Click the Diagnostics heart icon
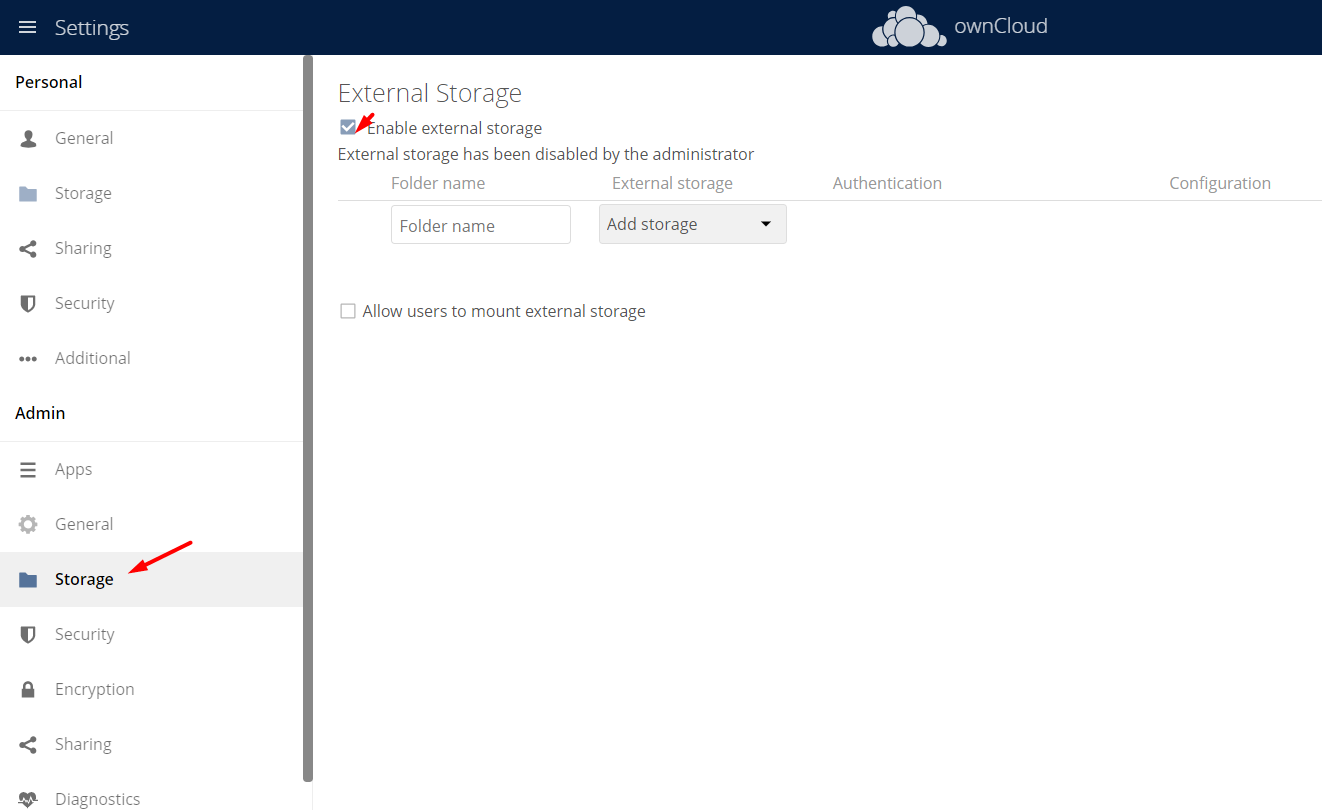This screenshot has height=810, width=1322. pos(28,797)
